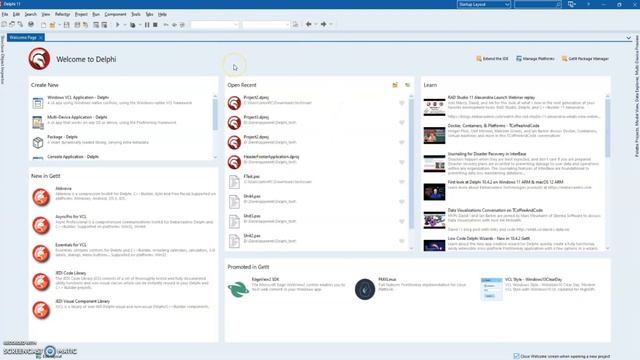Click the GetIt Package Manager link
This screenshot has height=360, width=640.
585,59
